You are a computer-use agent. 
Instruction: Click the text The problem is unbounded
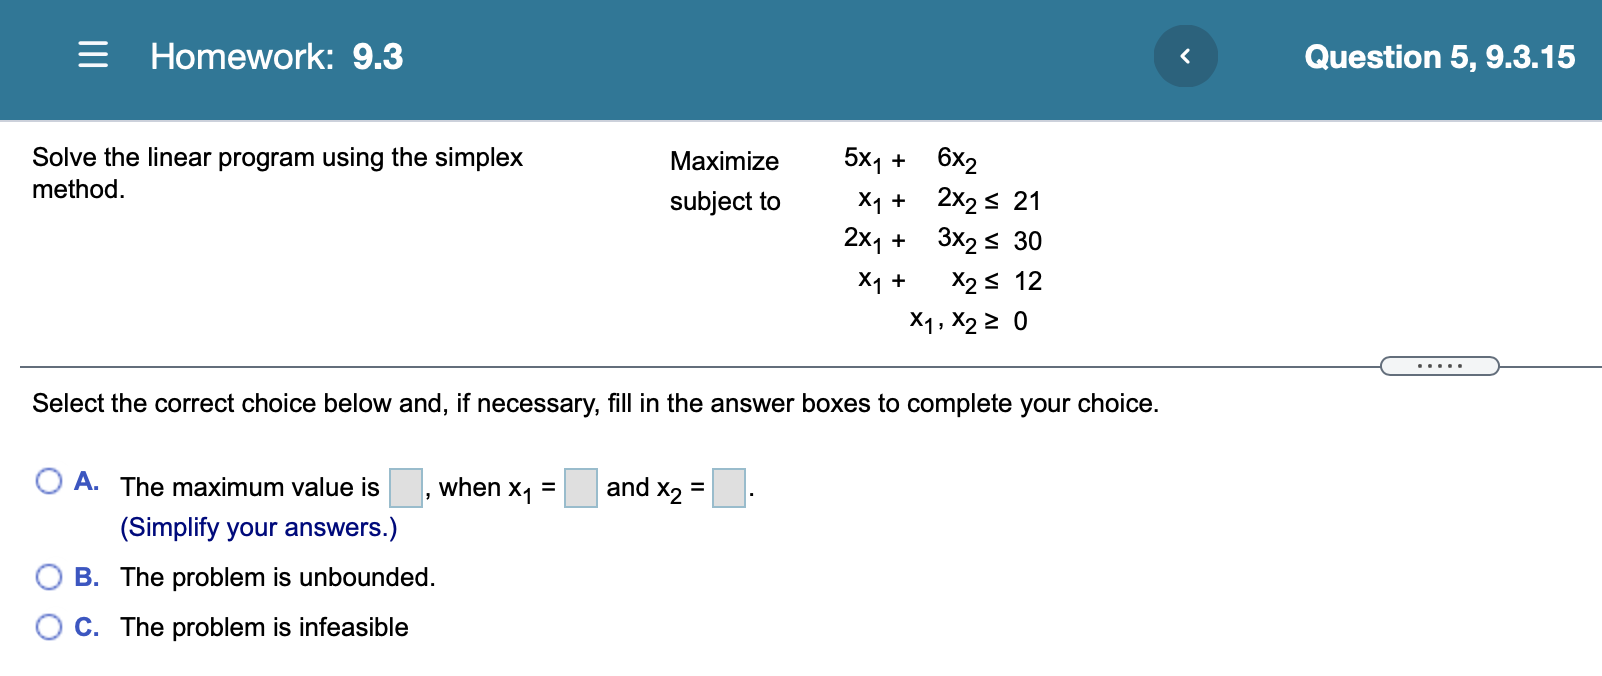pyautogui.click(x=278, y=577)
